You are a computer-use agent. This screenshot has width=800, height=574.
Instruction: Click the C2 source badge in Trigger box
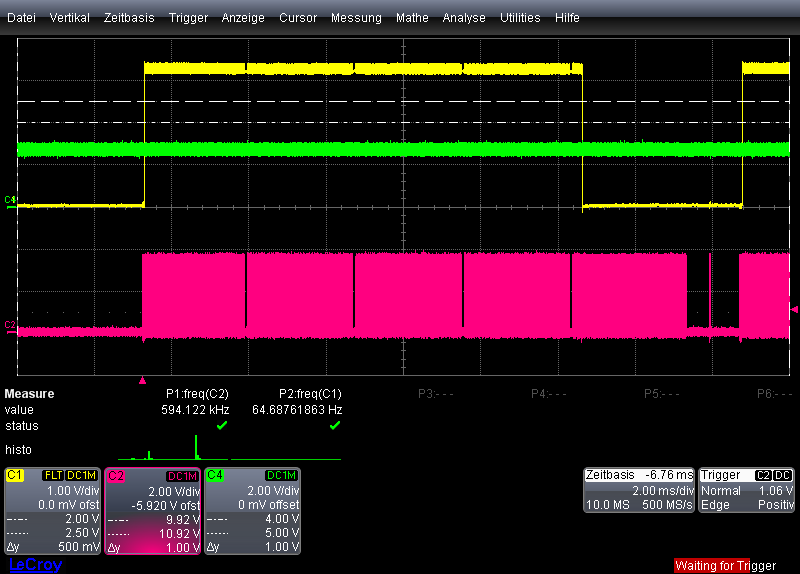(763, 476)
